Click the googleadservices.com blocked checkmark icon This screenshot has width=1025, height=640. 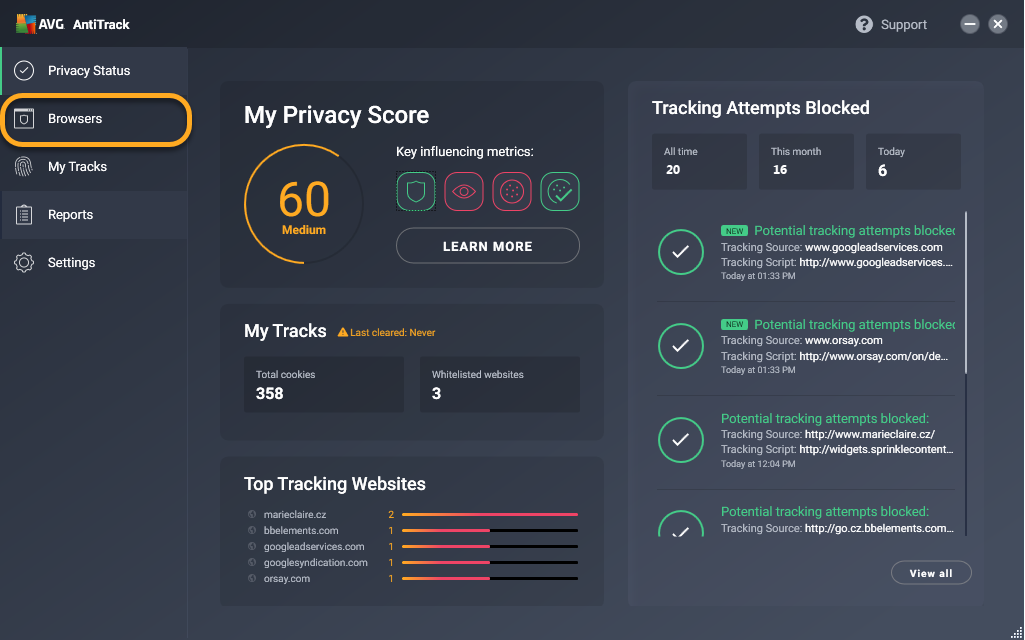coord(681,252)
